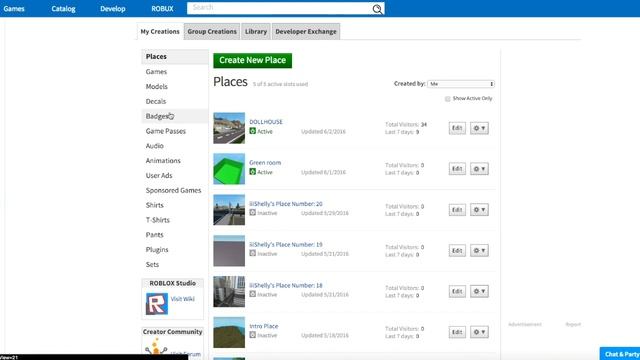Click Edit for iiShelly's Place Number: 20
Viewport: 640px width, 360px height.
(457, 210)
